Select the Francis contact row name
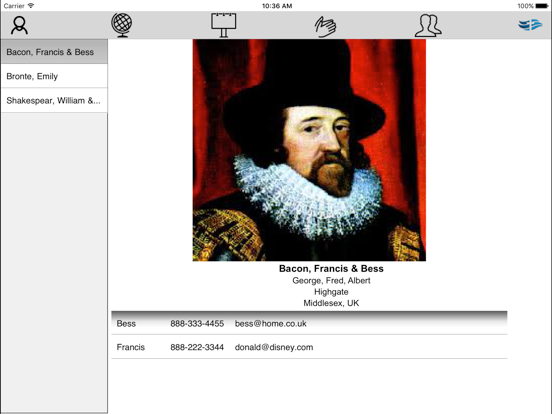This screenshot has width=552, height=414. 131,347
